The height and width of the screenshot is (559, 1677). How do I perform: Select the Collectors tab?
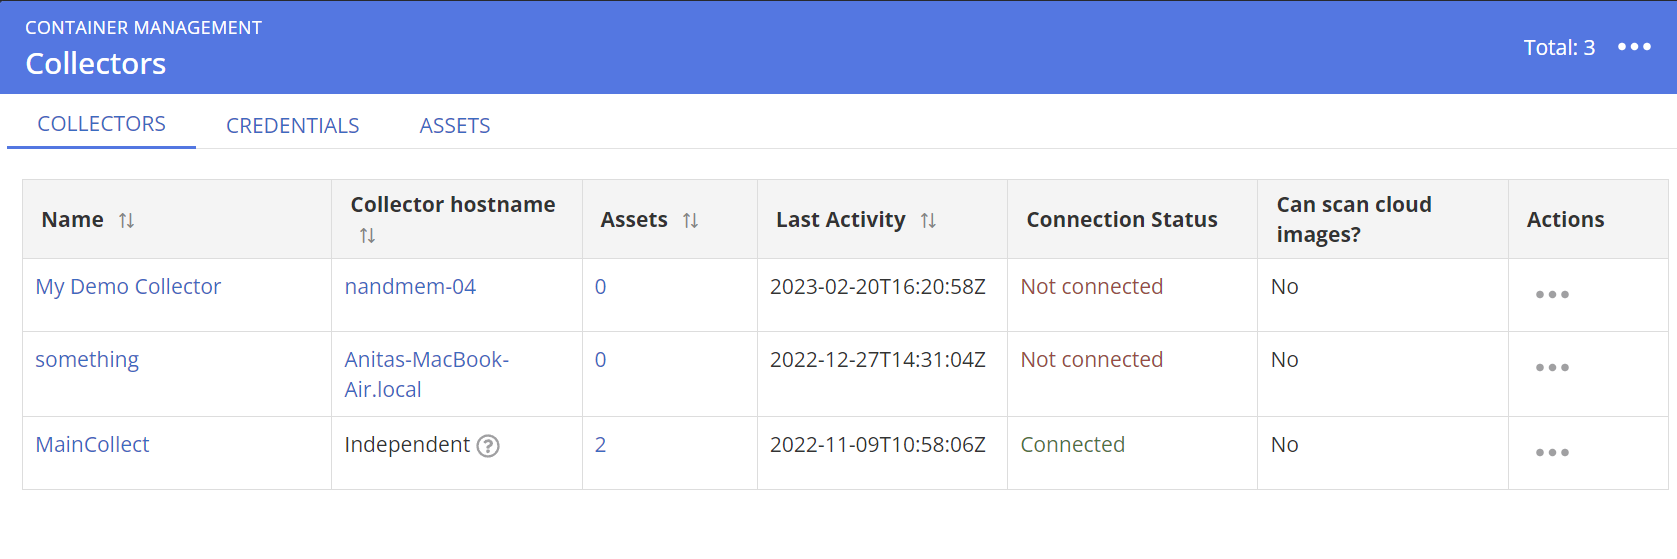pos(101,124)
